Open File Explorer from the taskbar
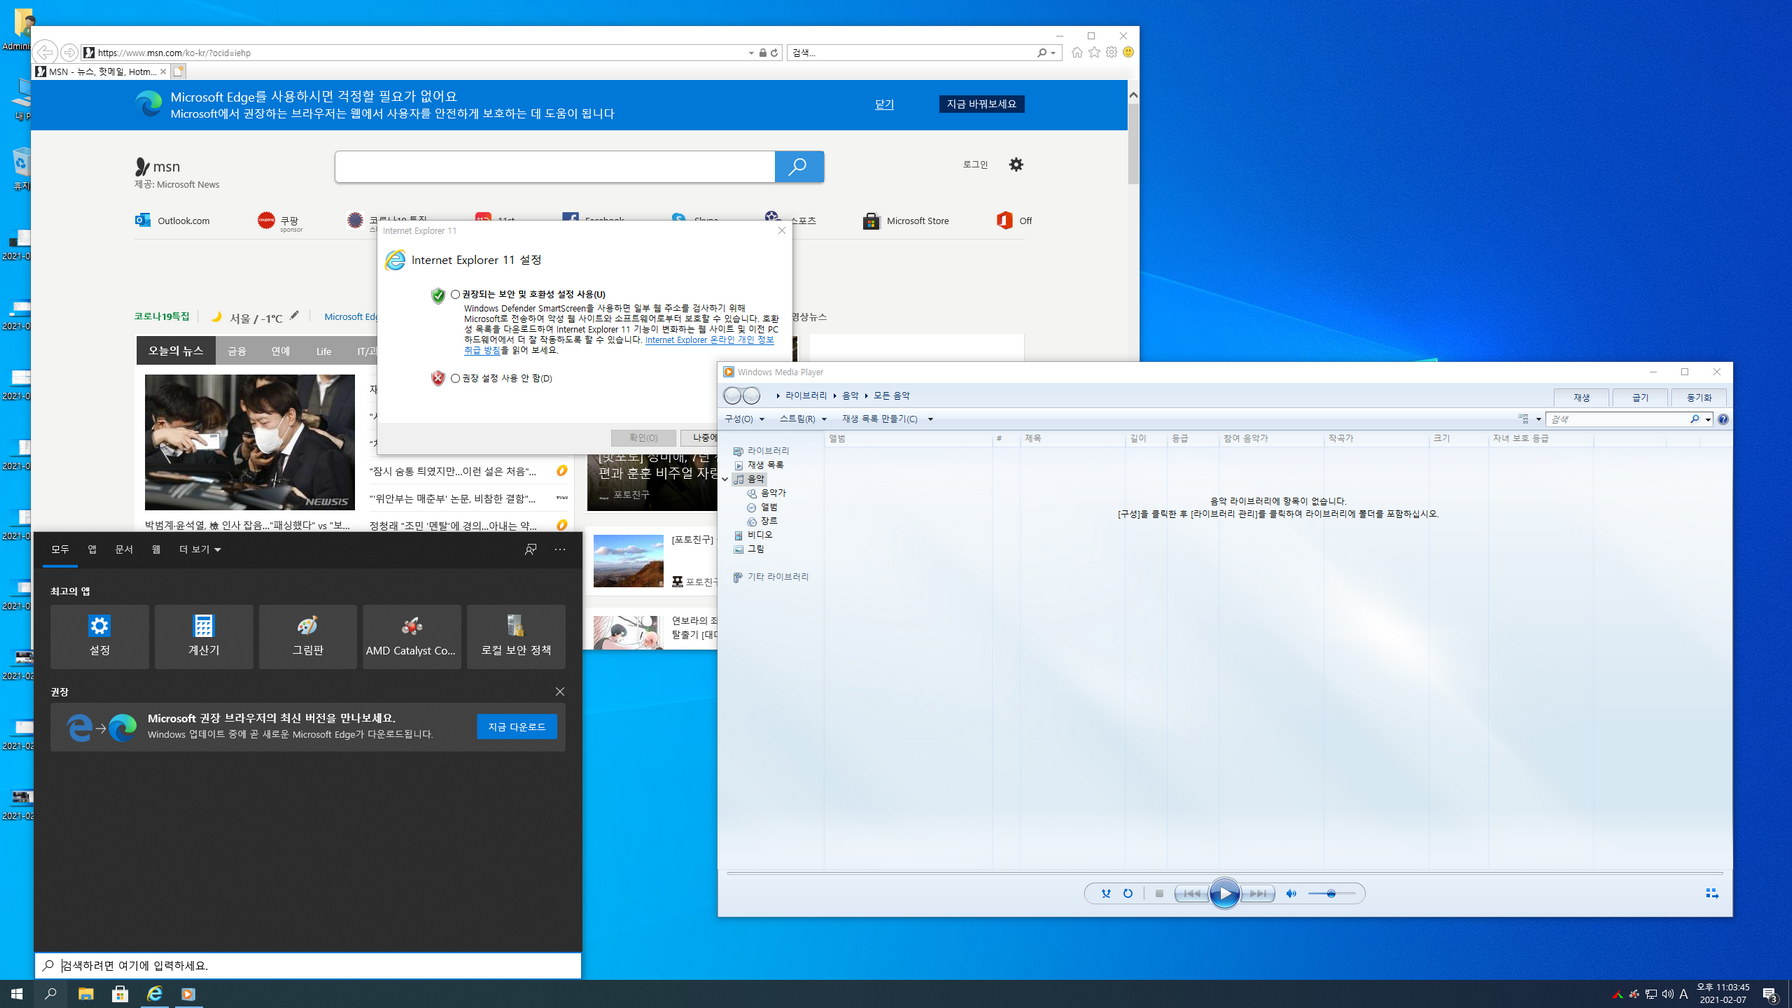1792x1008 pixels. (x=86, y=994)
